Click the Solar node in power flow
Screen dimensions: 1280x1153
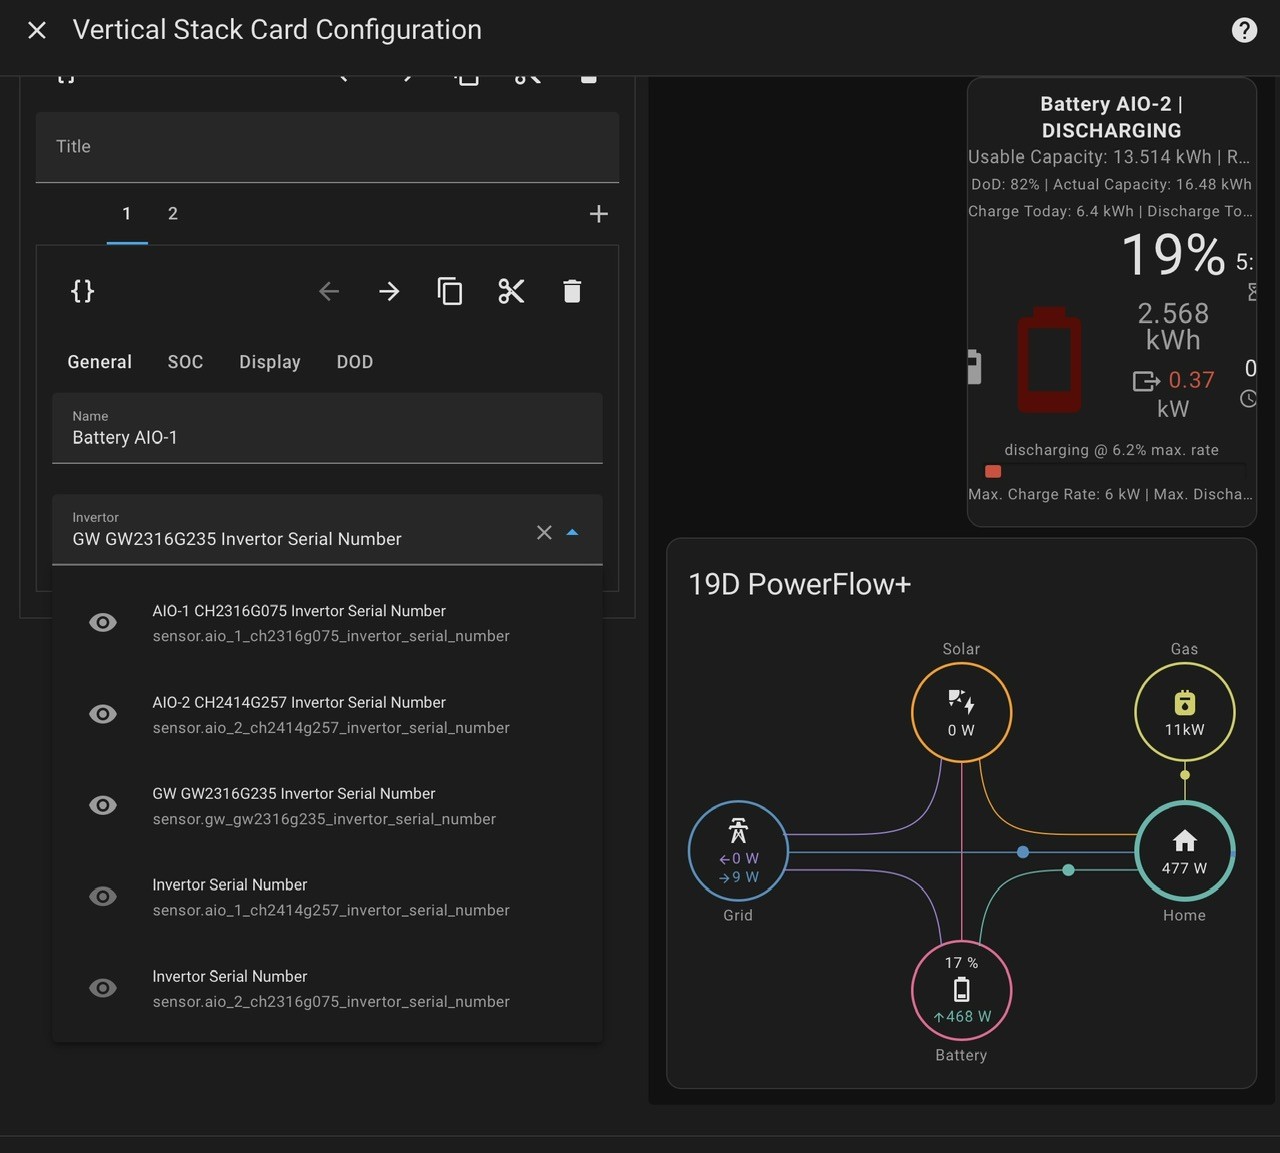(961, 711)
